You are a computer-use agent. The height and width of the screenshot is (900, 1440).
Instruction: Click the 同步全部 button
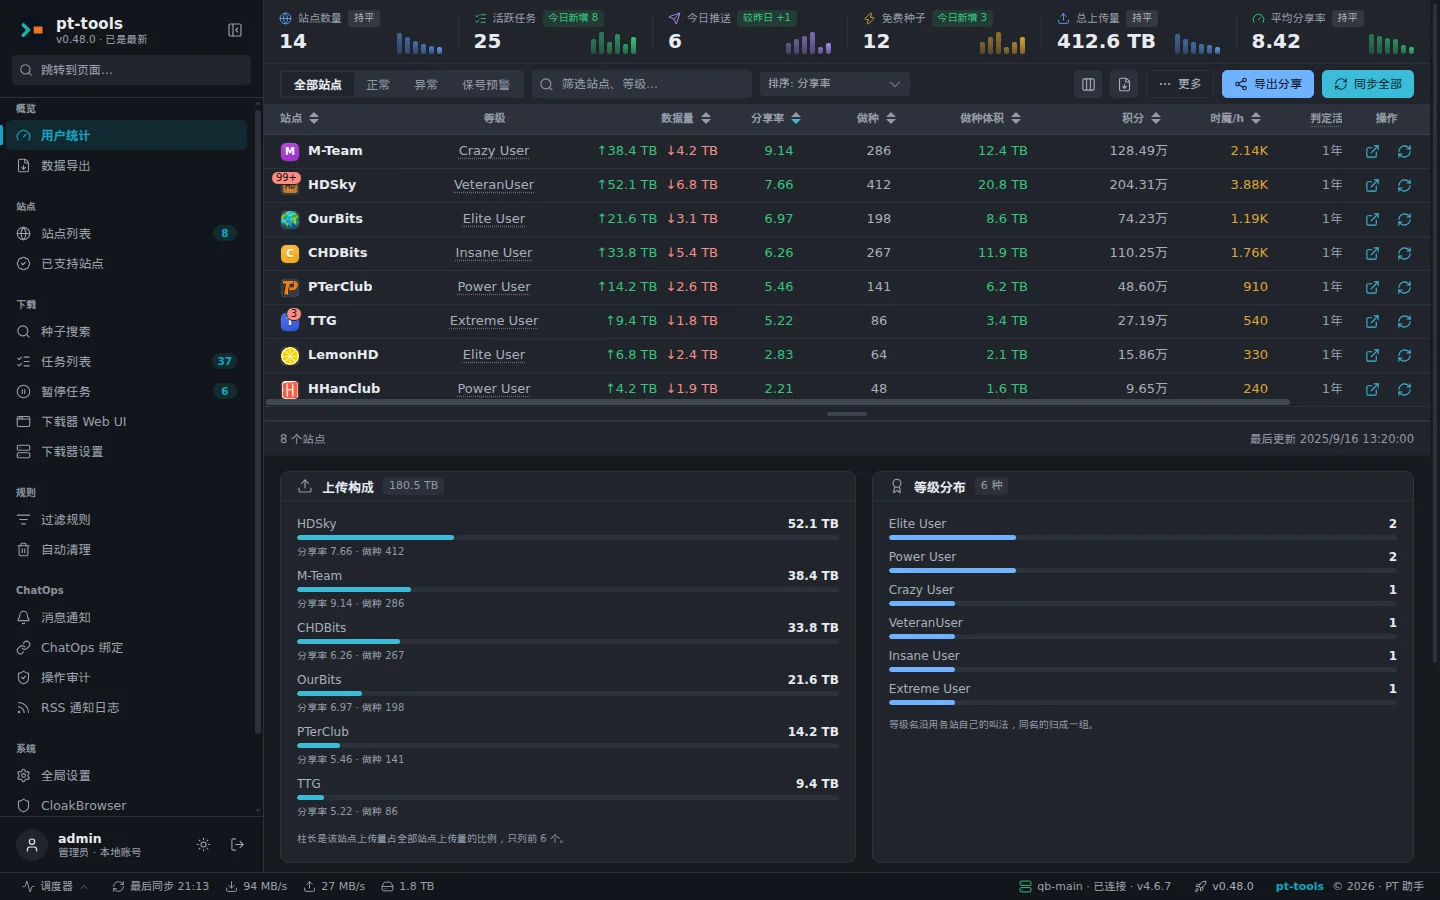point(1368,84)
